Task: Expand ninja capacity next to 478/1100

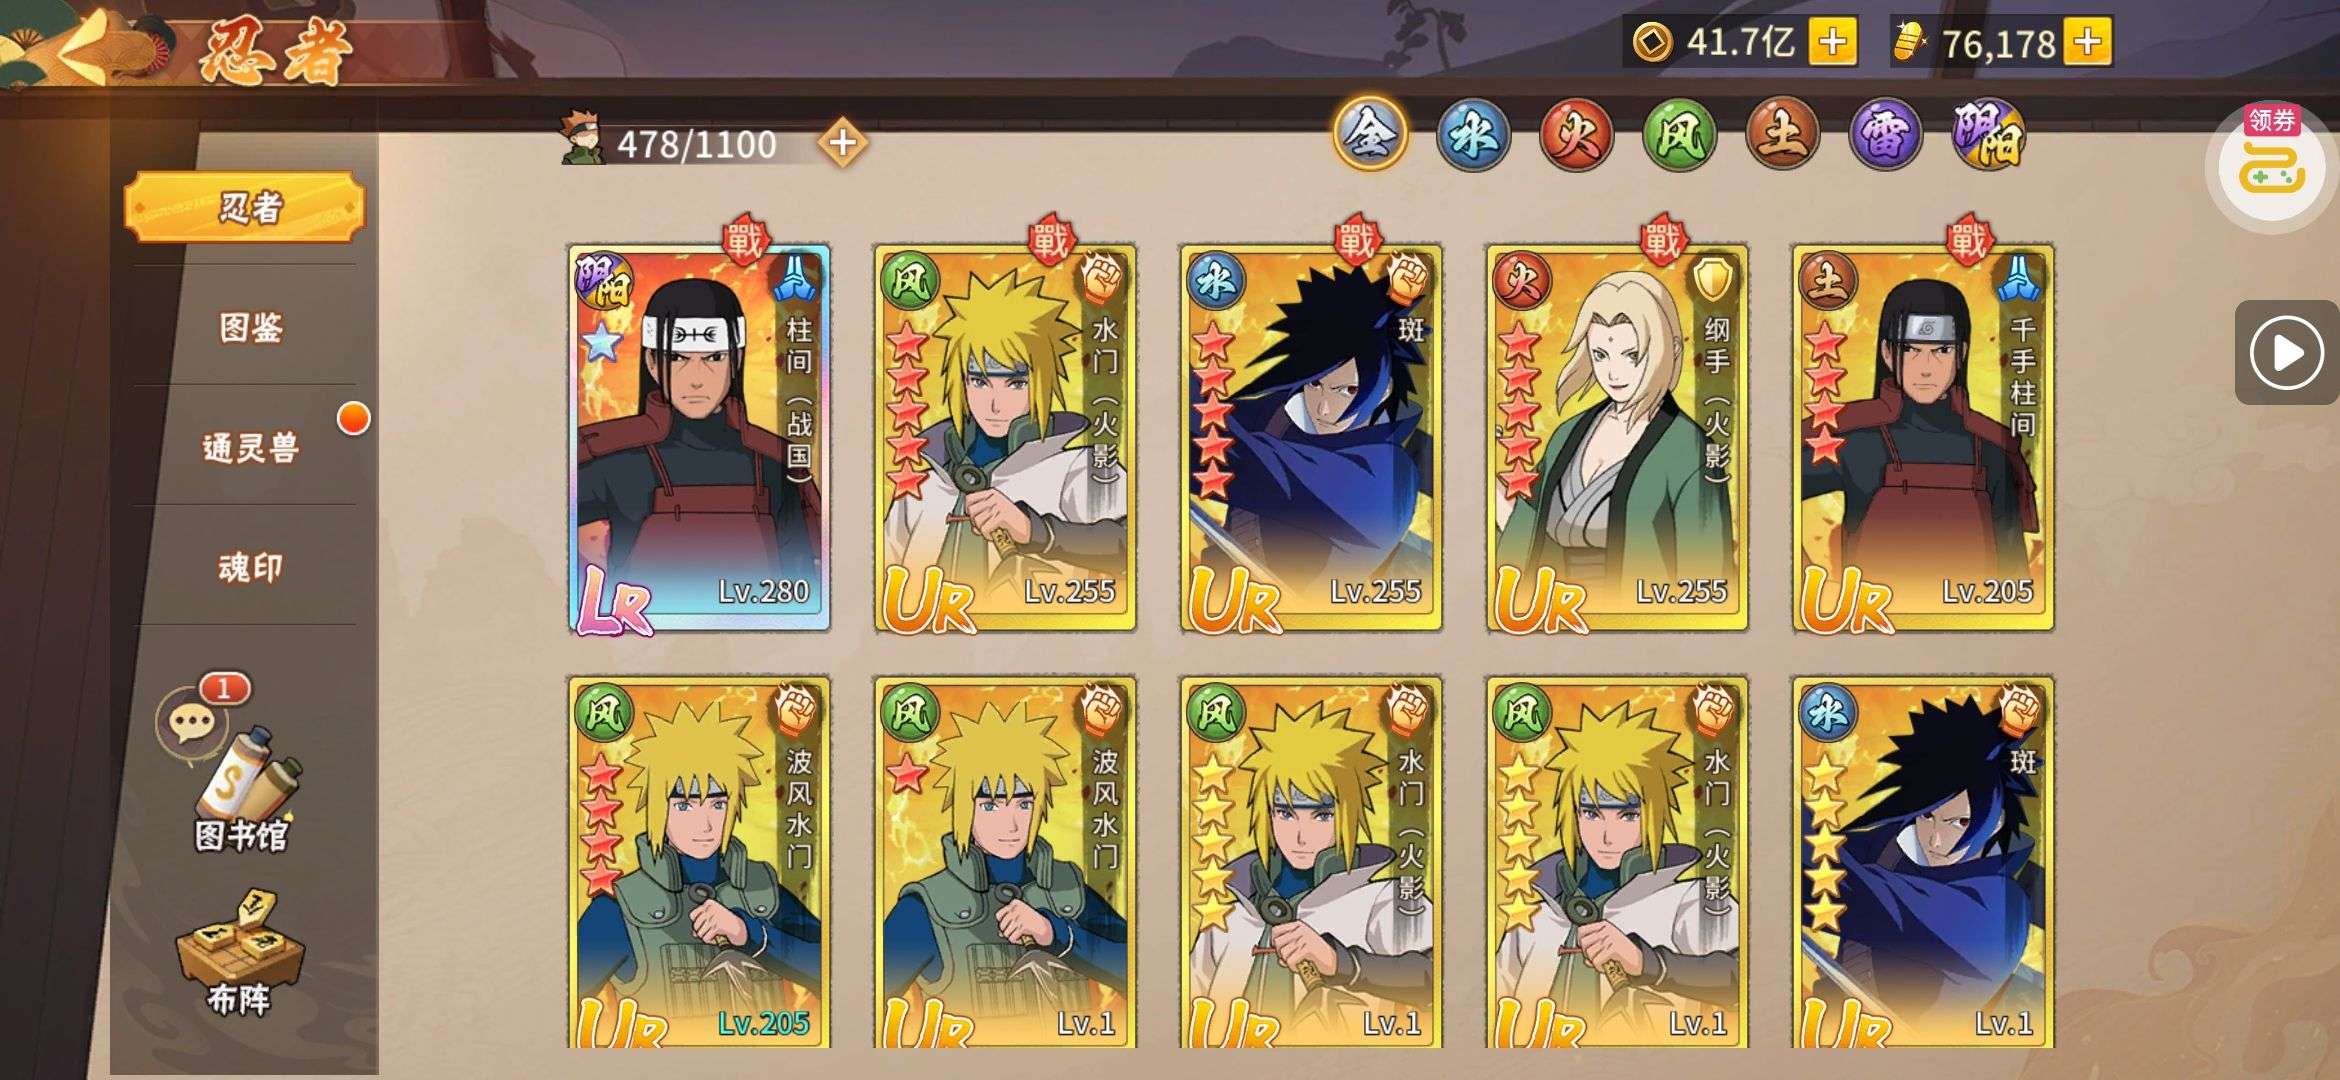Action: click(x=843, y=143)
